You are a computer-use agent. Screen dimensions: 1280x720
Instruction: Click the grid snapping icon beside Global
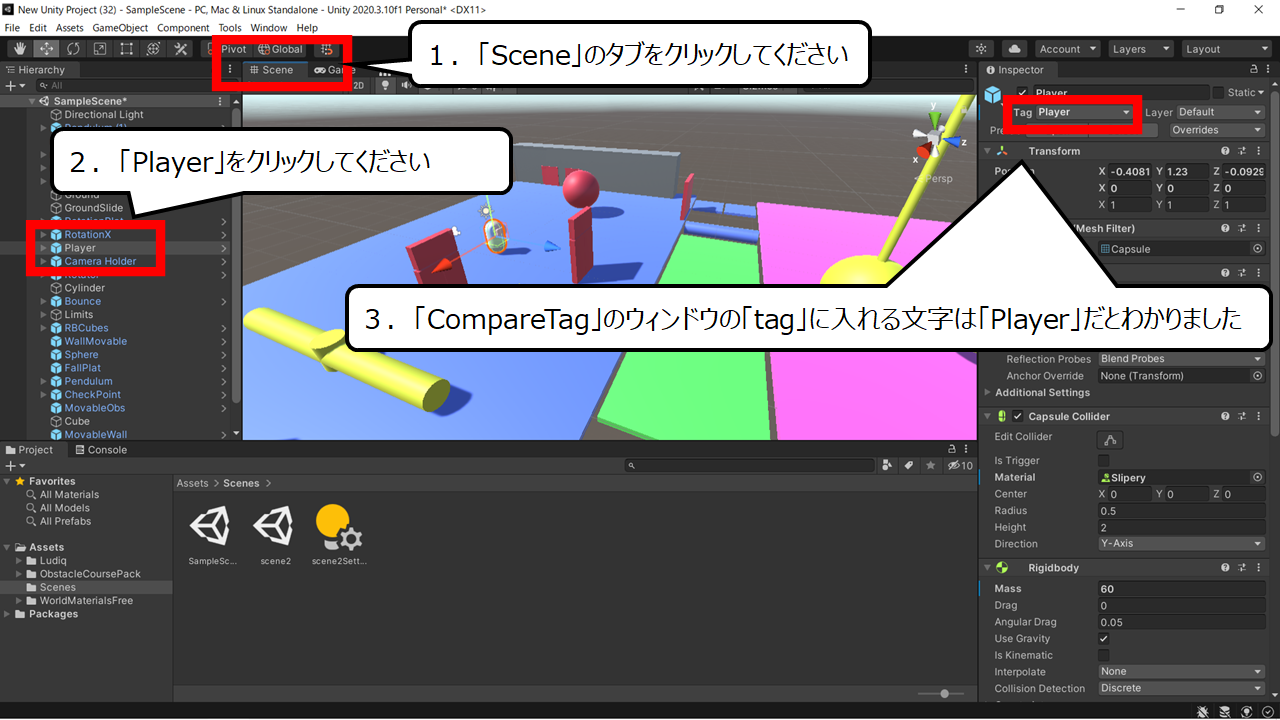tap(327, 49)
